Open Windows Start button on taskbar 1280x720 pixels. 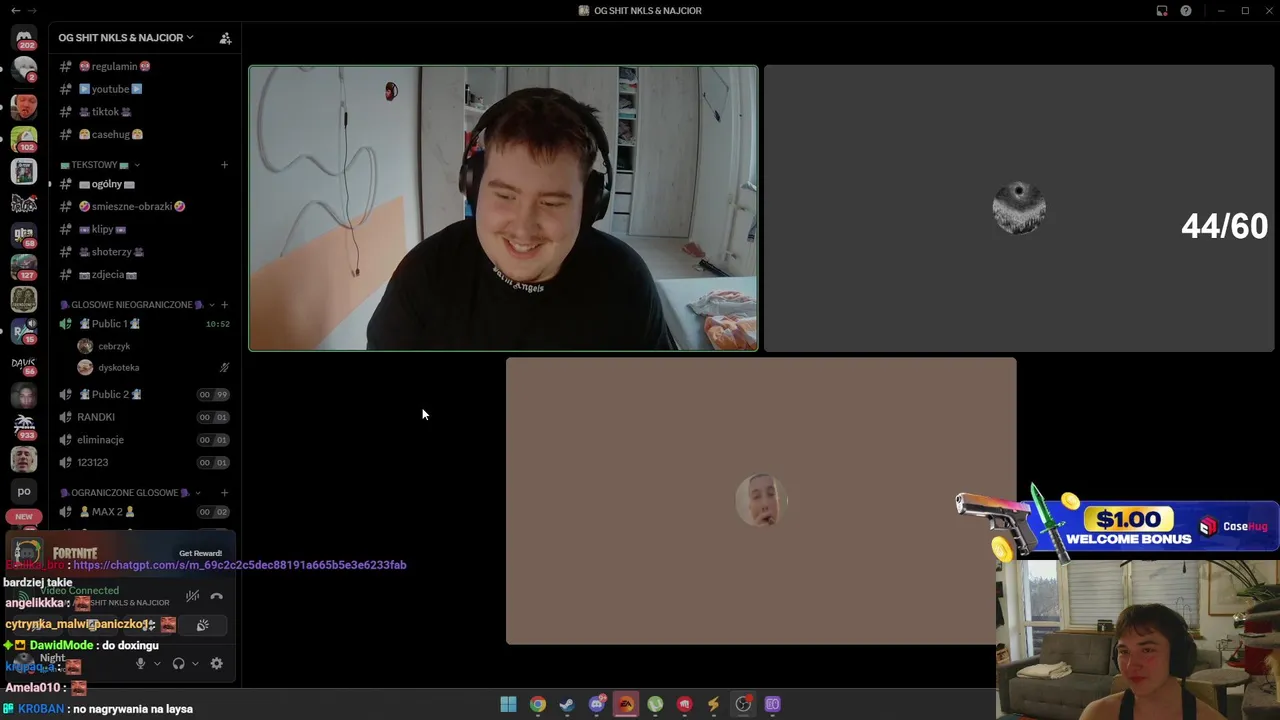[508, 704]
